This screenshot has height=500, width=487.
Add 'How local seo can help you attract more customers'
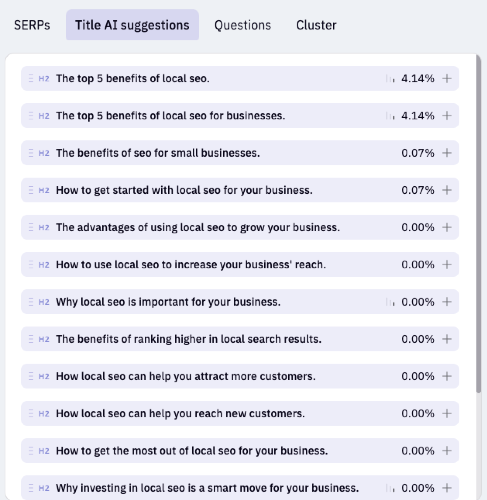(447, 376)
